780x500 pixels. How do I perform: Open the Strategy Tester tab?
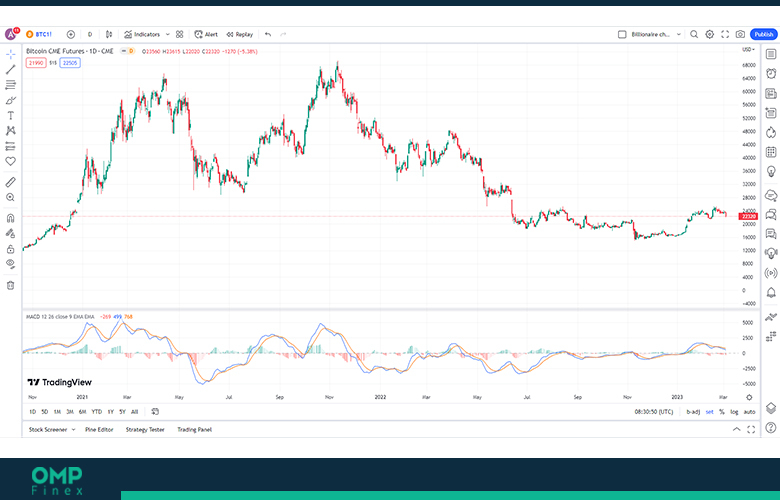pos(145,429)
